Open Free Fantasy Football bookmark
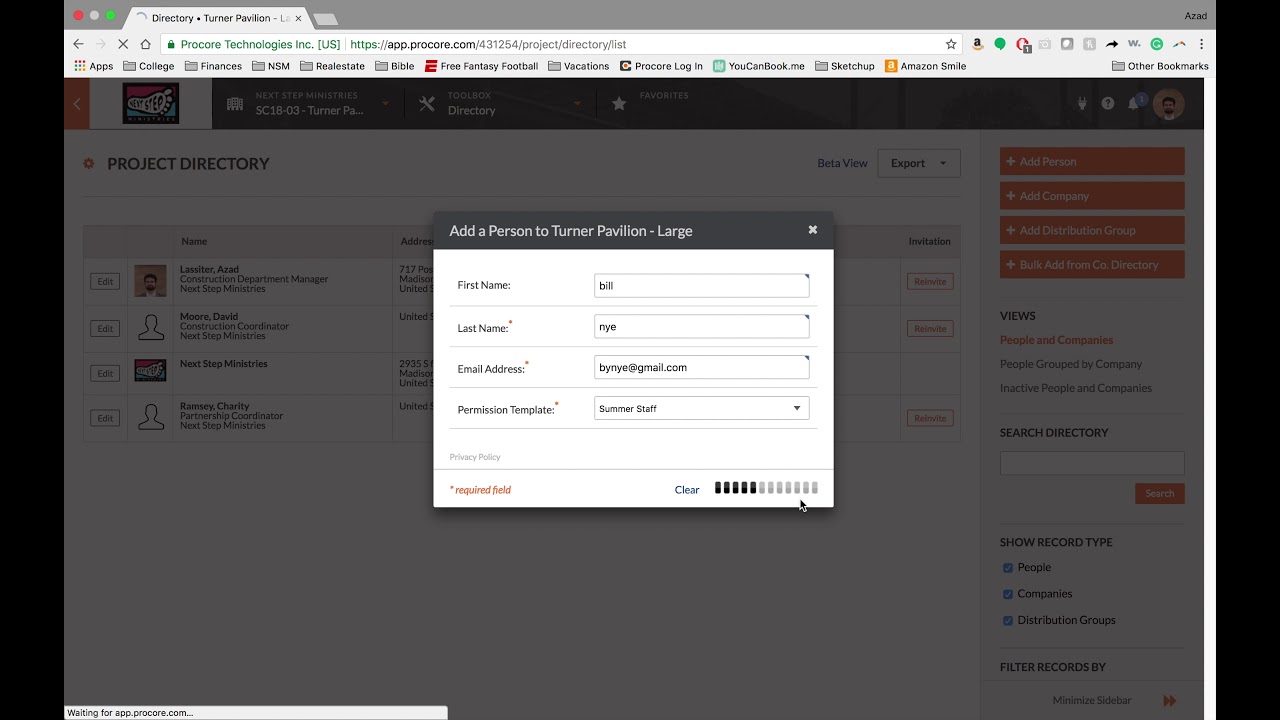1280x720 pixels. tap(482, 66)
